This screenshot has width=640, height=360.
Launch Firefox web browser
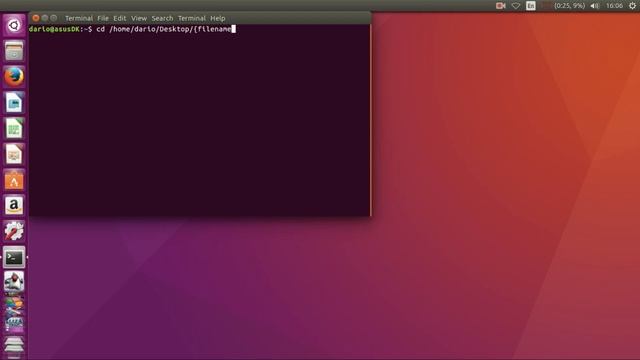pos(14,77)
